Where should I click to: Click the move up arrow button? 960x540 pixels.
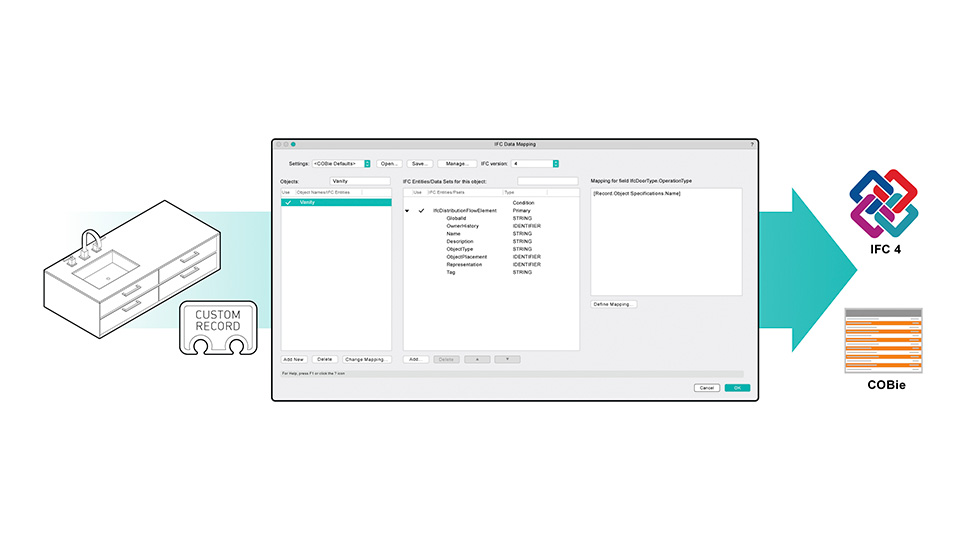(477, 359)
